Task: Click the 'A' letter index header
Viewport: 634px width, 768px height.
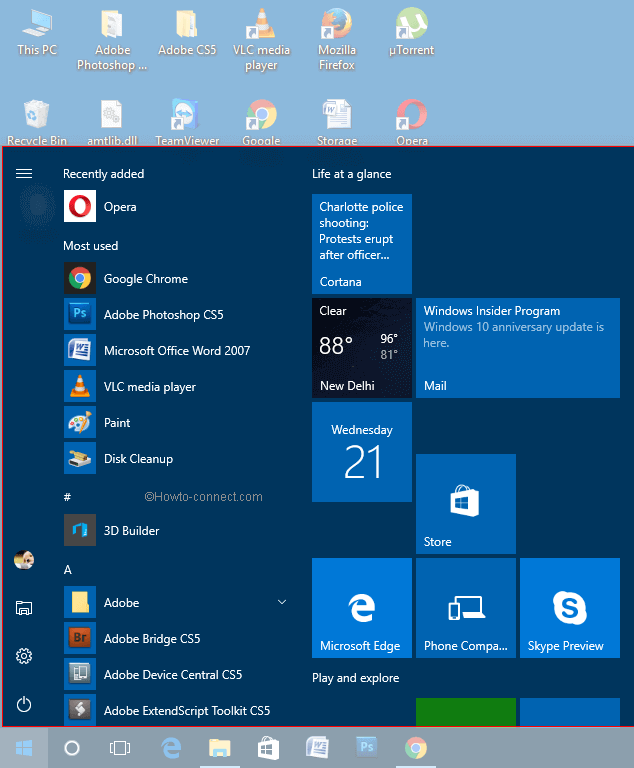Action: [x=68, y=570]
